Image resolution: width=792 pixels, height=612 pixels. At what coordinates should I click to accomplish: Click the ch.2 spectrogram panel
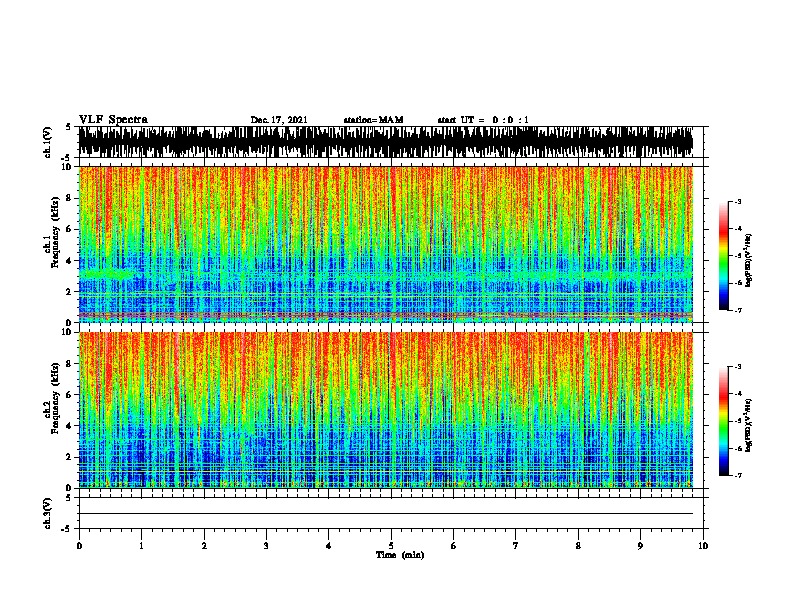click(385, 410)
